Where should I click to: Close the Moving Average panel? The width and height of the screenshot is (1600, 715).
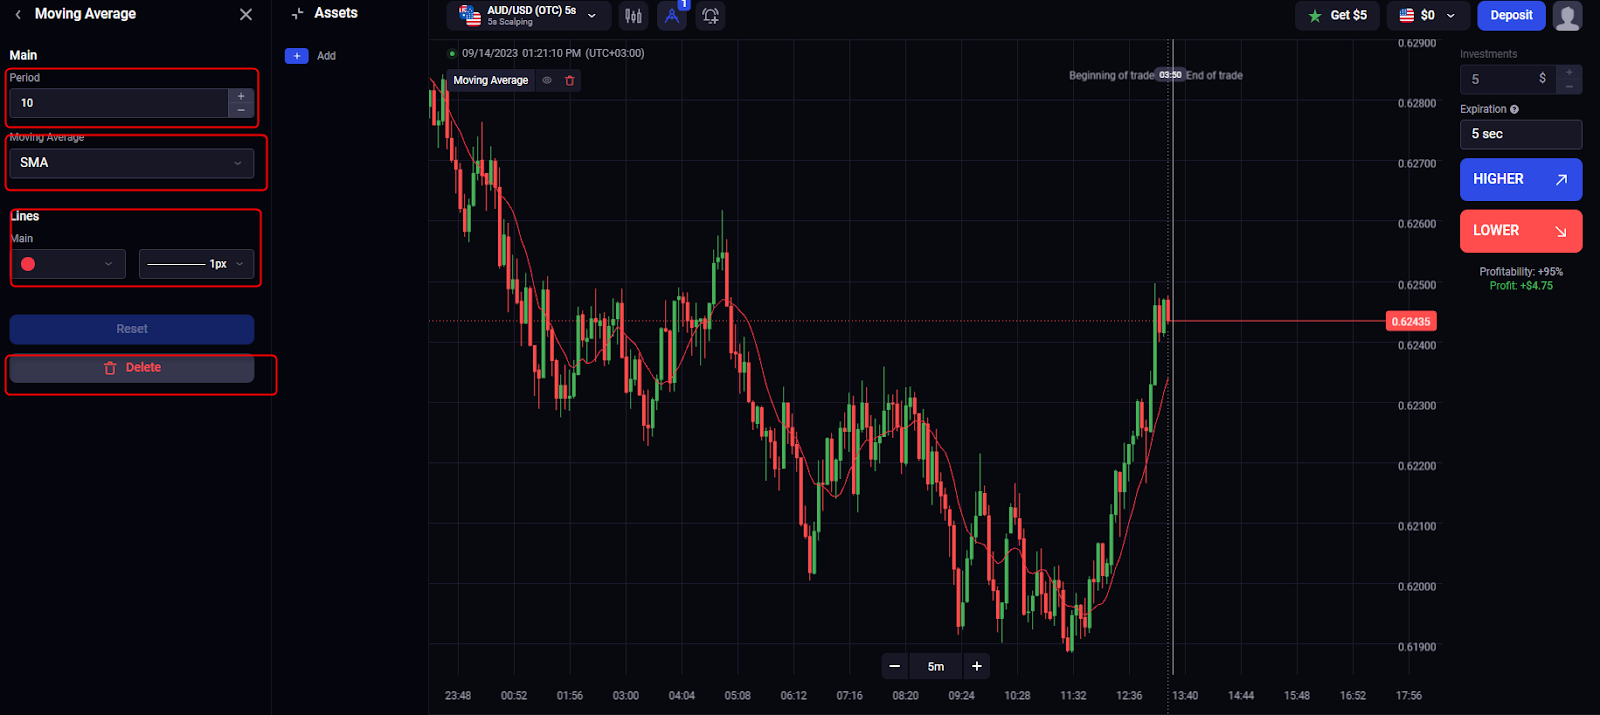click(x=246, y=14)
